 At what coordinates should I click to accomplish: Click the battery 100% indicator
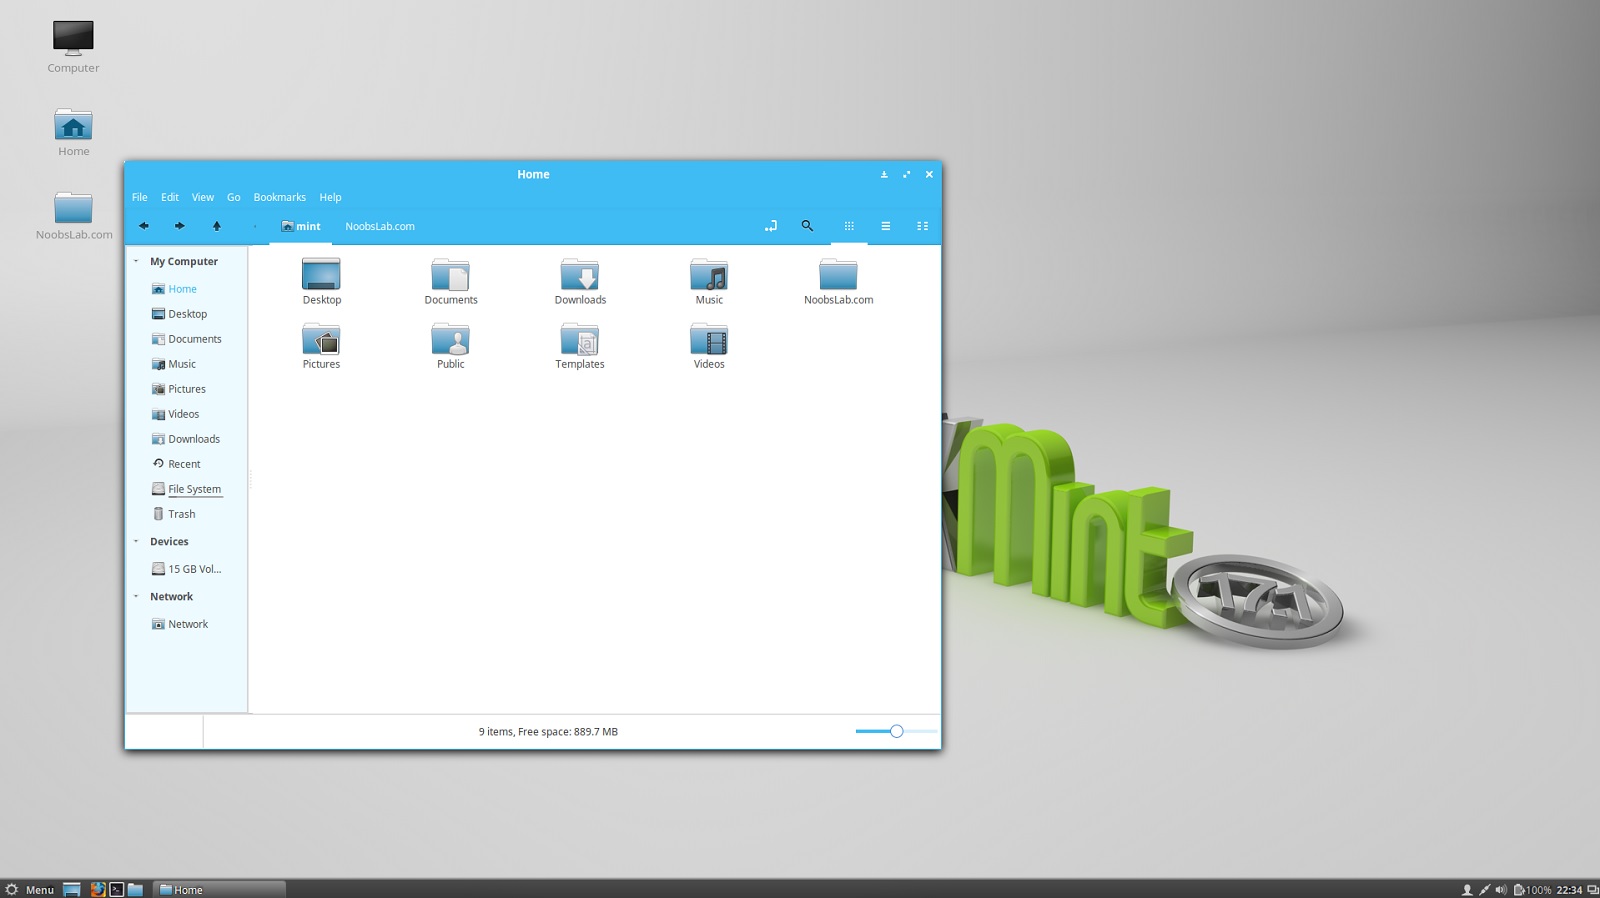(1532, 890)
